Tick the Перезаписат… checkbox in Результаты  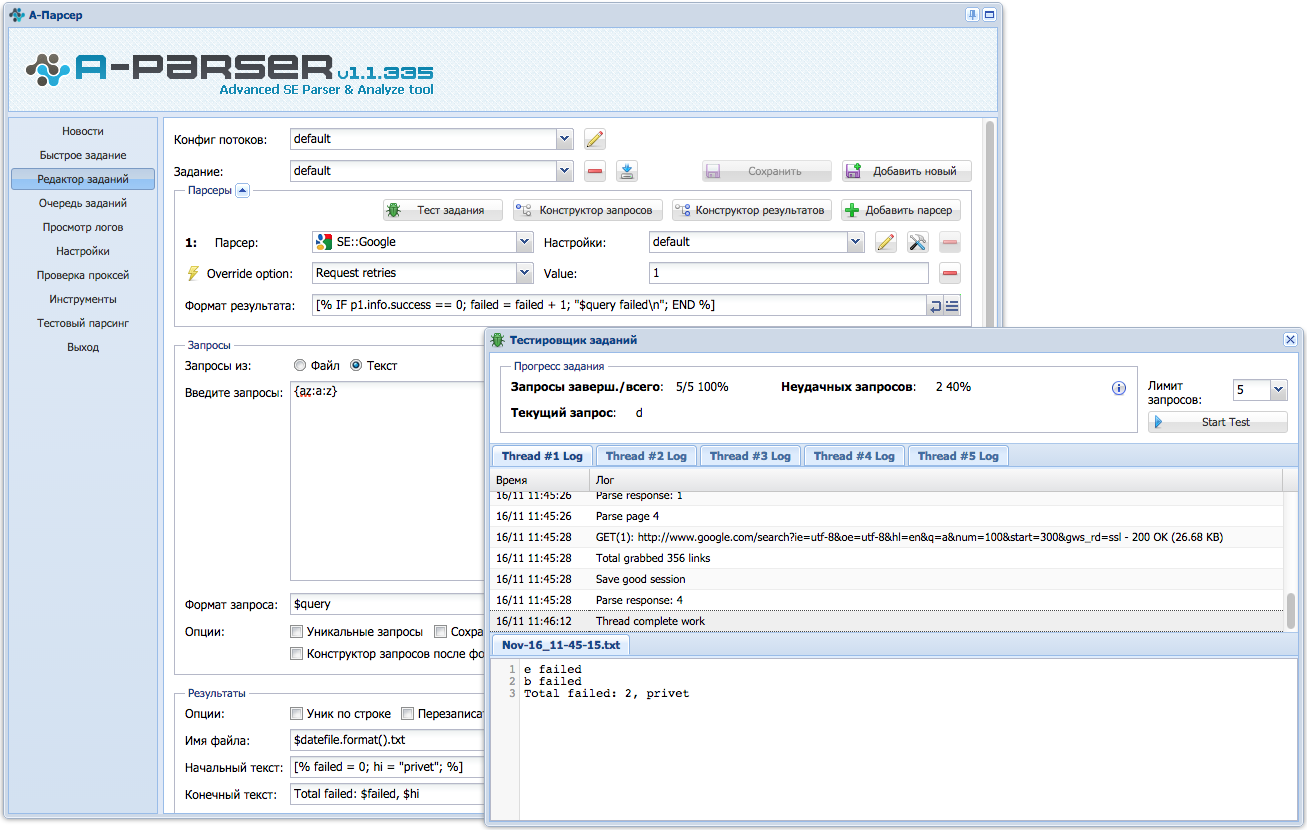[408, 714]
